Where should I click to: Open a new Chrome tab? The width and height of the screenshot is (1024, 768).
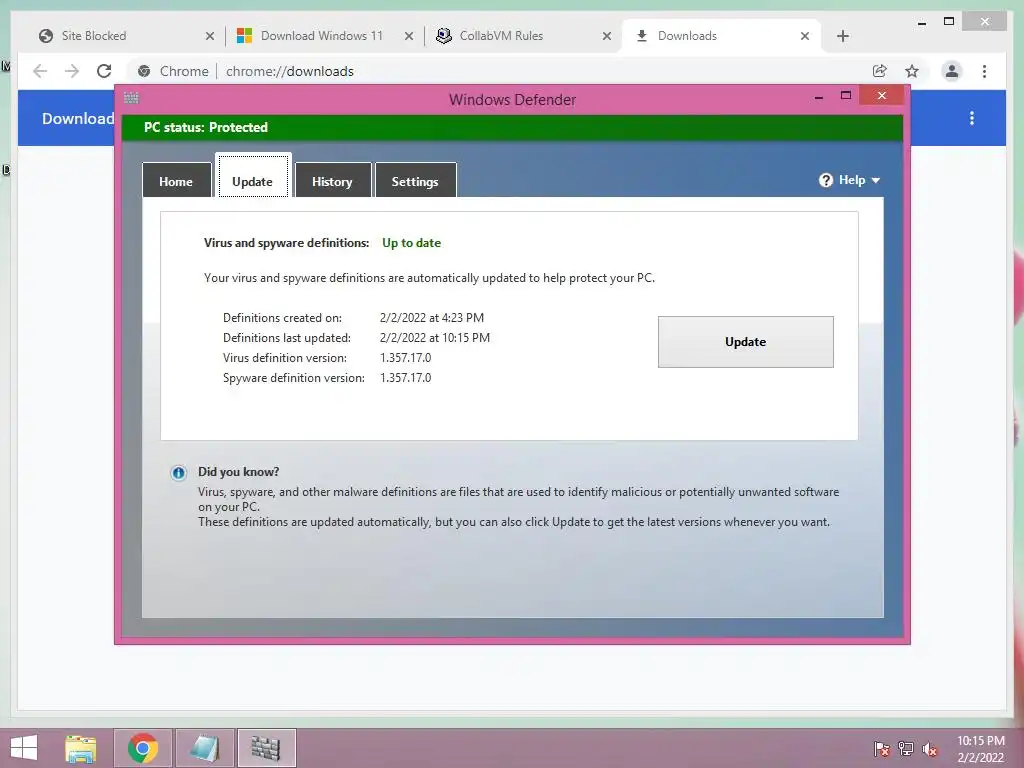click(842, 37)
